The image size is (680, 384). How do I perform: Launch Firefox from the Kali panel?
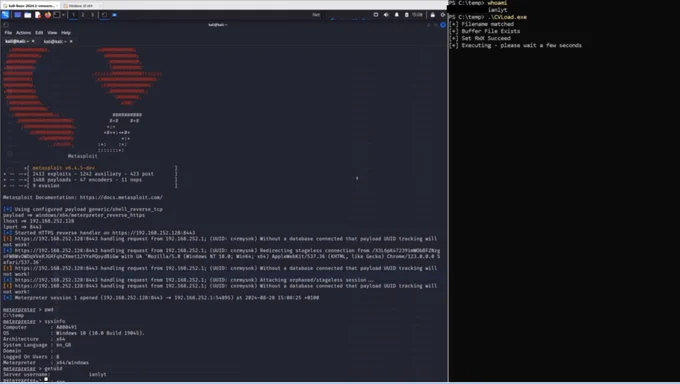(48, 15)
